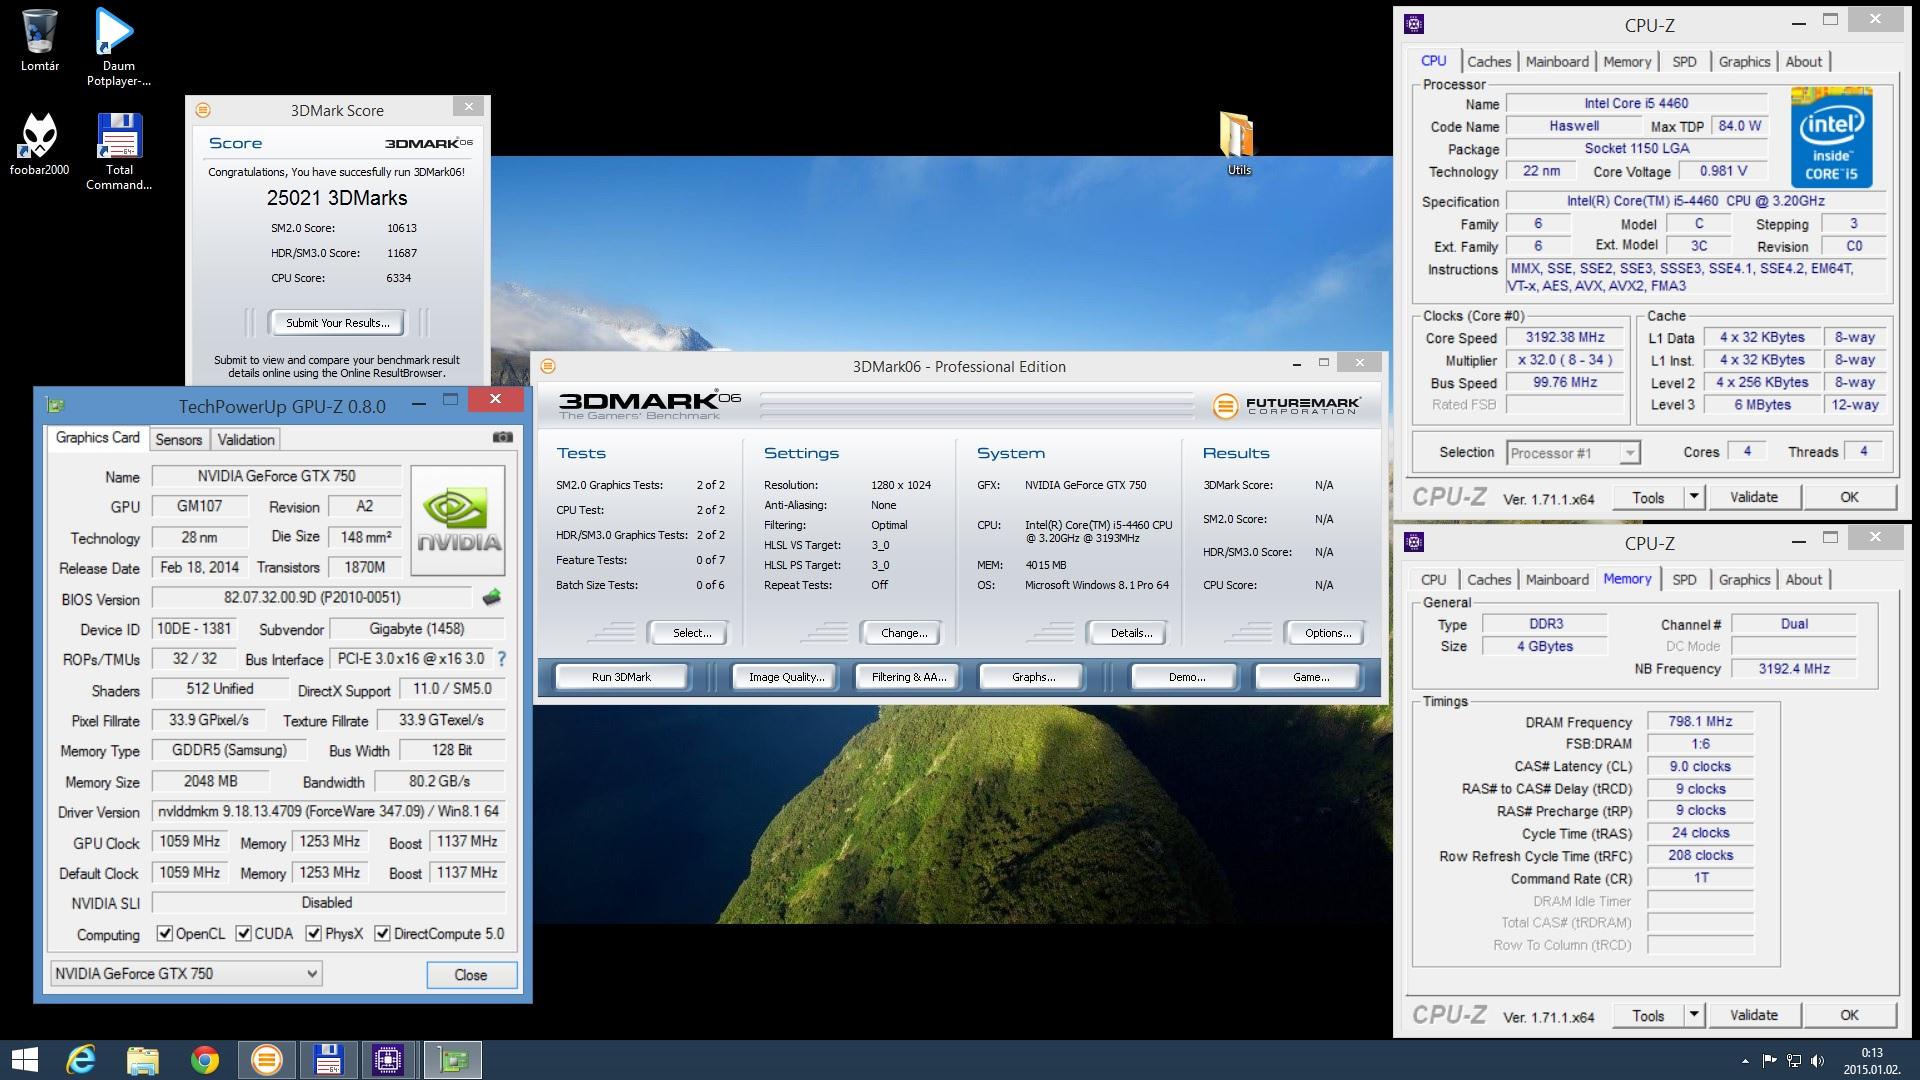Screen dimensions: 1920x1080
Task: Click the Windows Start button
Action: (24, 1060)
